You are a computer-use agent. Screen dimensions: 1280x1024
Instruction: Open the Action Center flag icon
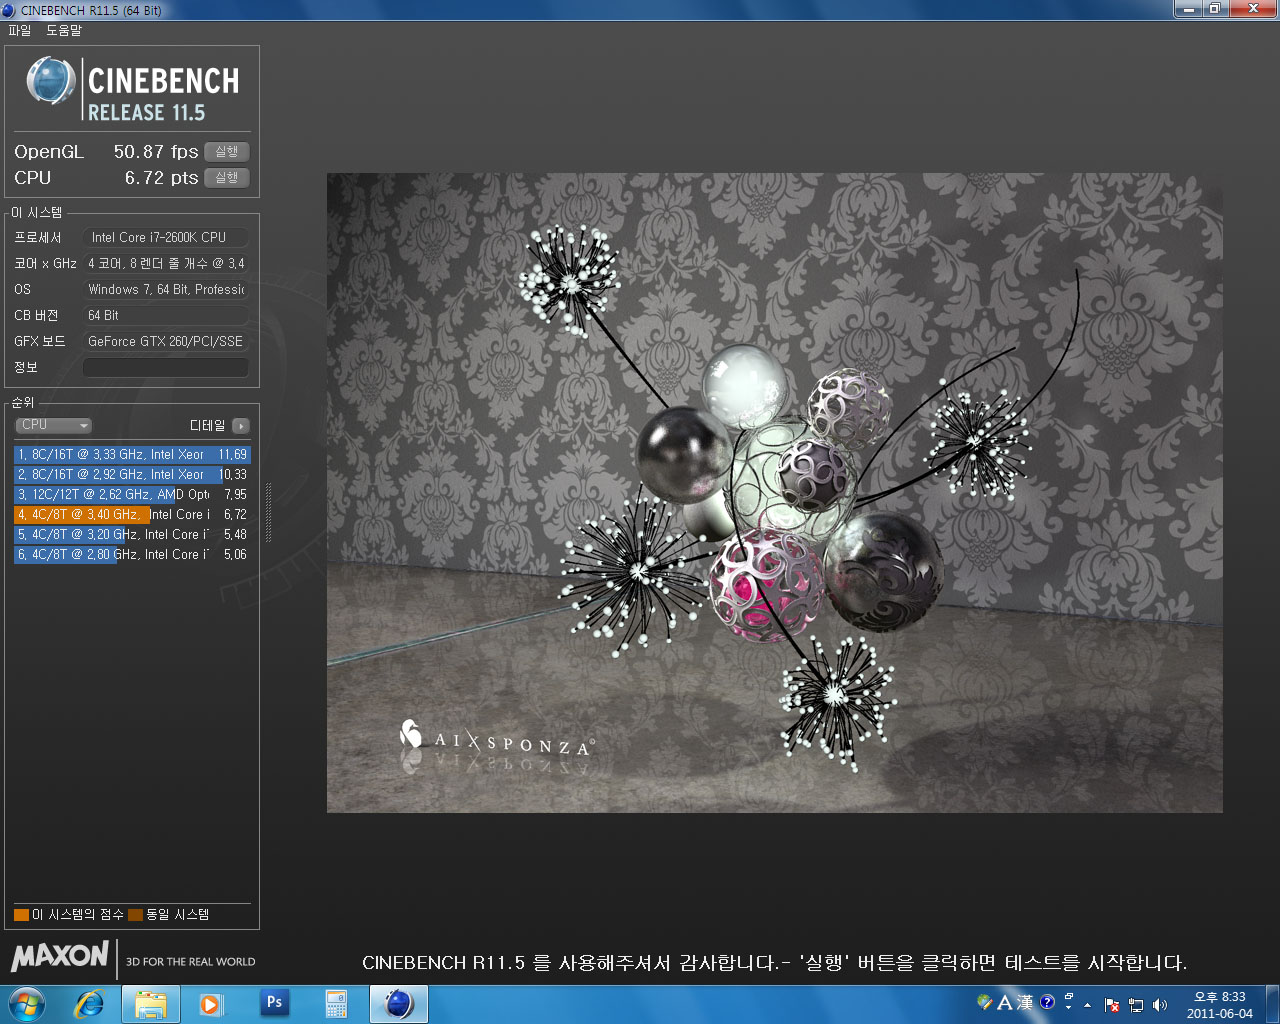(x=1112, y=1005)
